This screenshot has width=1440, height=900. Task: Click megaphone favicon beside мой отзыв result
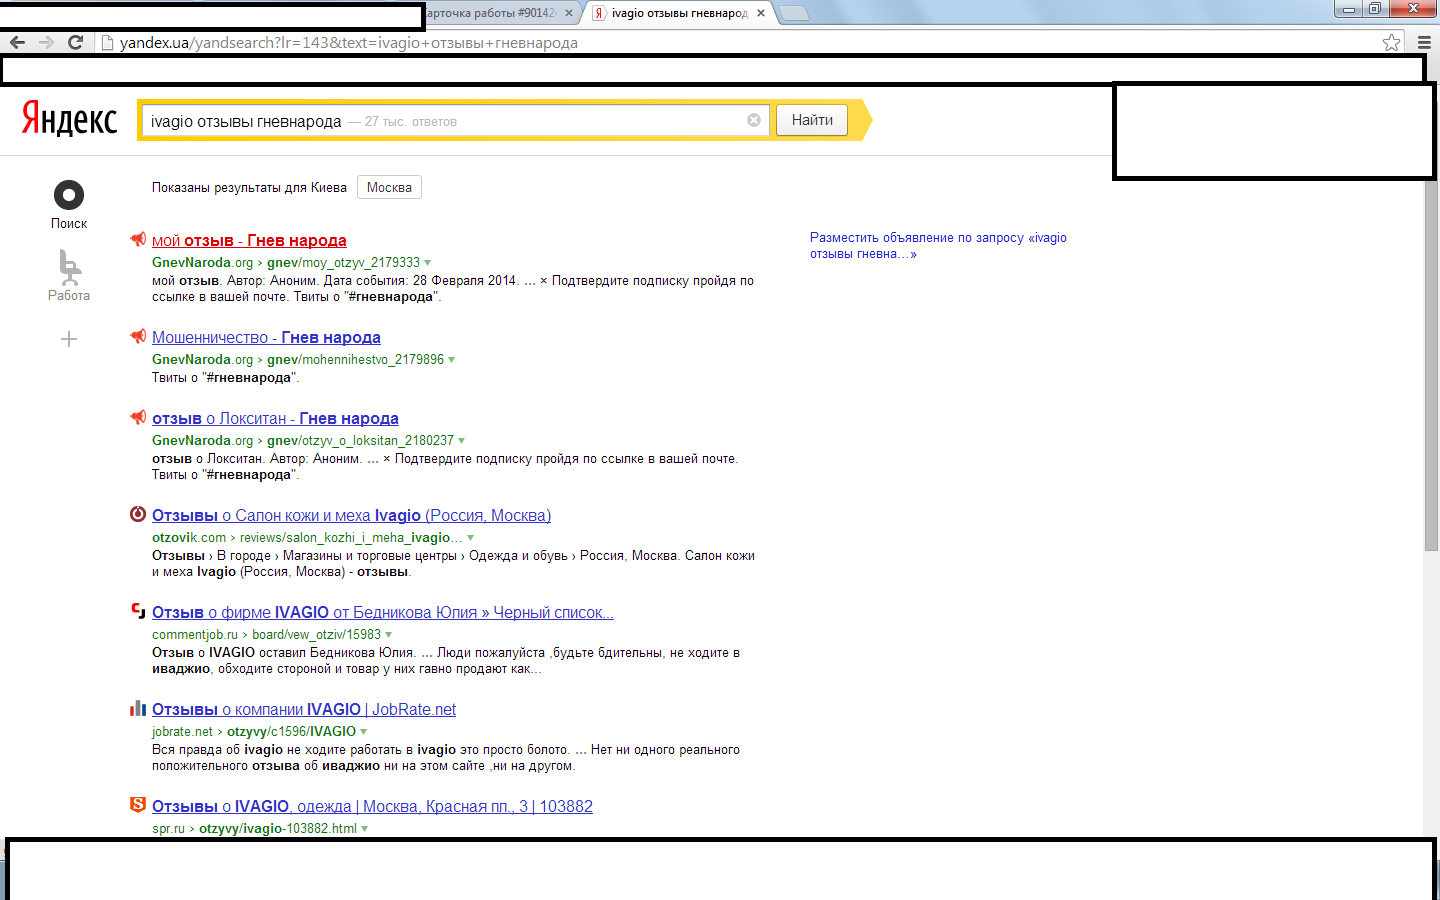138,239
